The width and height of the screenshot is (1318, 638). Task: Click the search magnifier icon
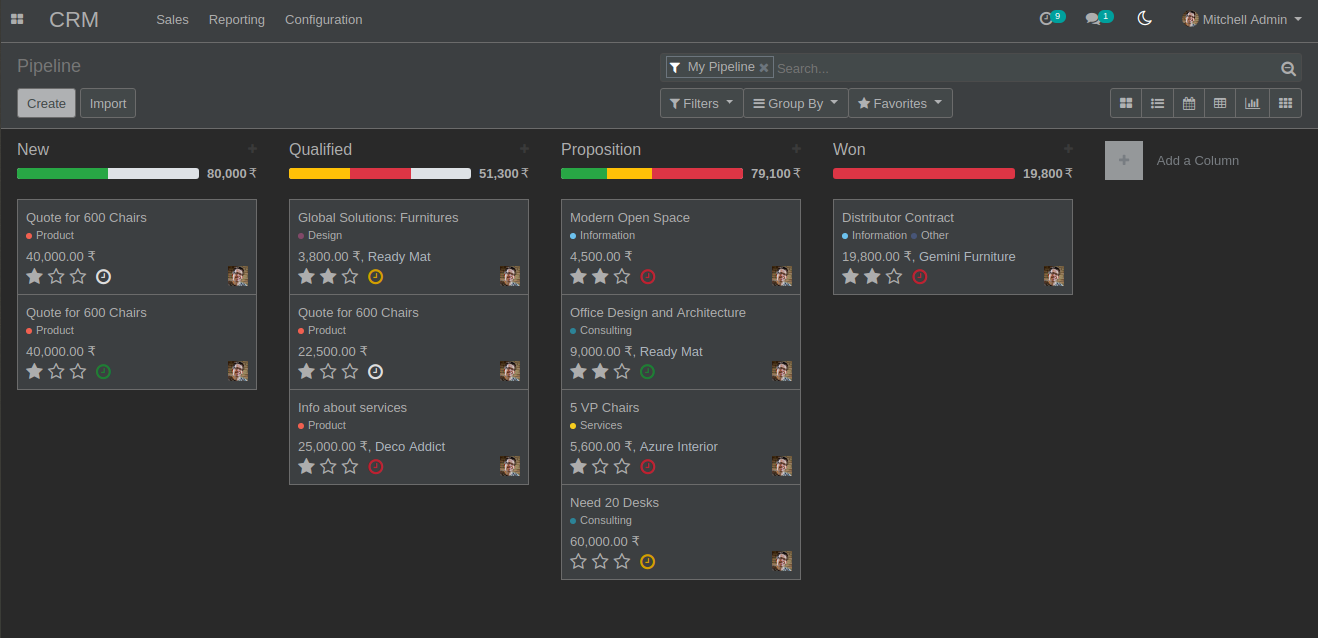coord(1288,69)
